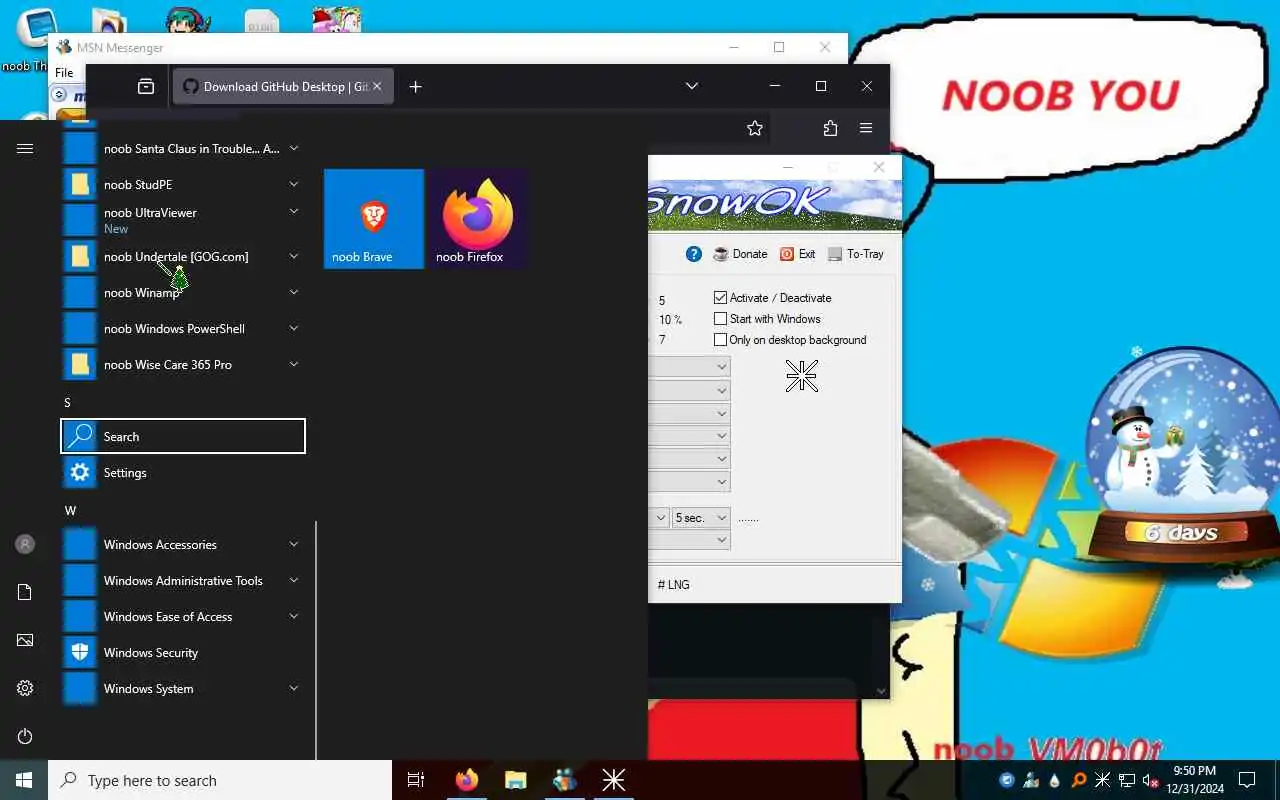The height and width of the screenshot is (800, 1280).
Task: Click the Windows Start button
Action: pos(24,780)
